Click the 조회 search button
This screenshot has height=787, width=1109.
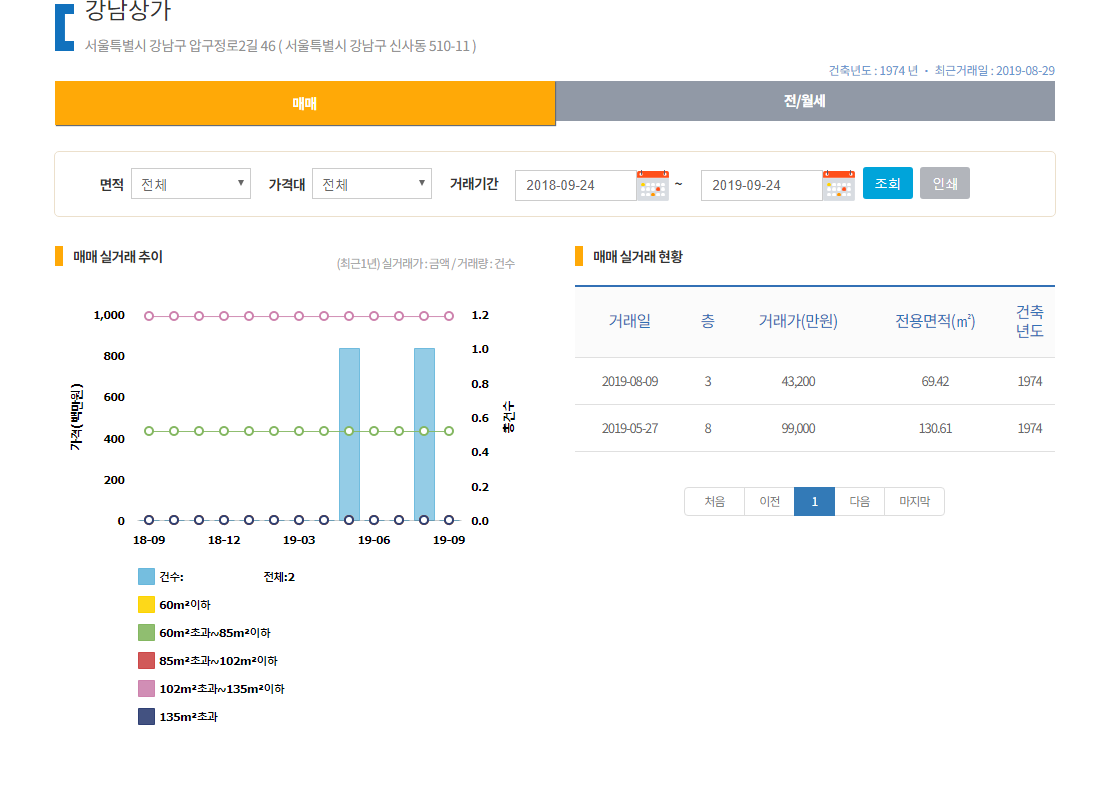pyautogui.click(x=888, y=183)
